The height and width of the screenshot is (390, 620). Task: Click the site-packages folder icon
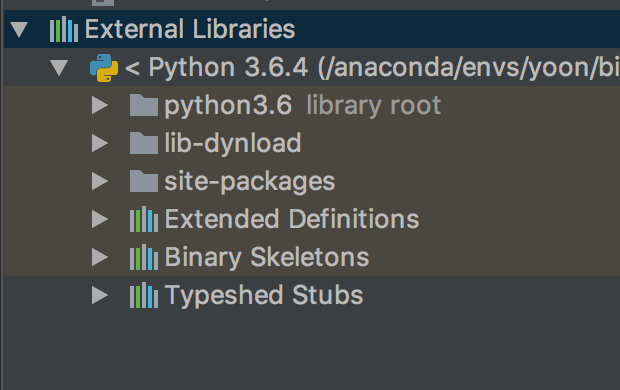click(144, 181)
